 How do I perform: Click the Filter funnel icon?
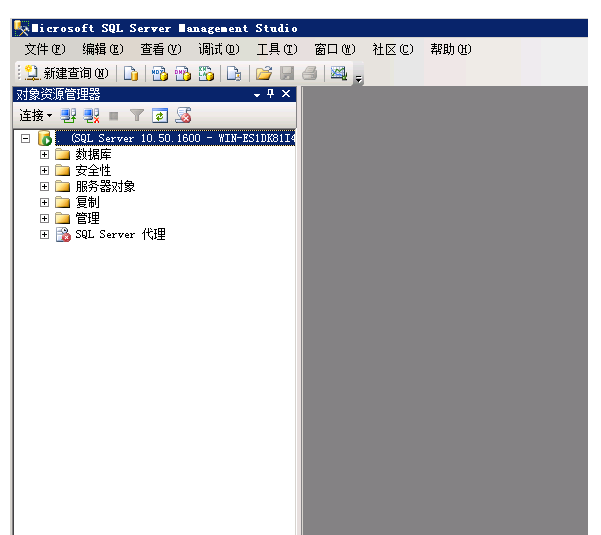click(x=137, y=115)
